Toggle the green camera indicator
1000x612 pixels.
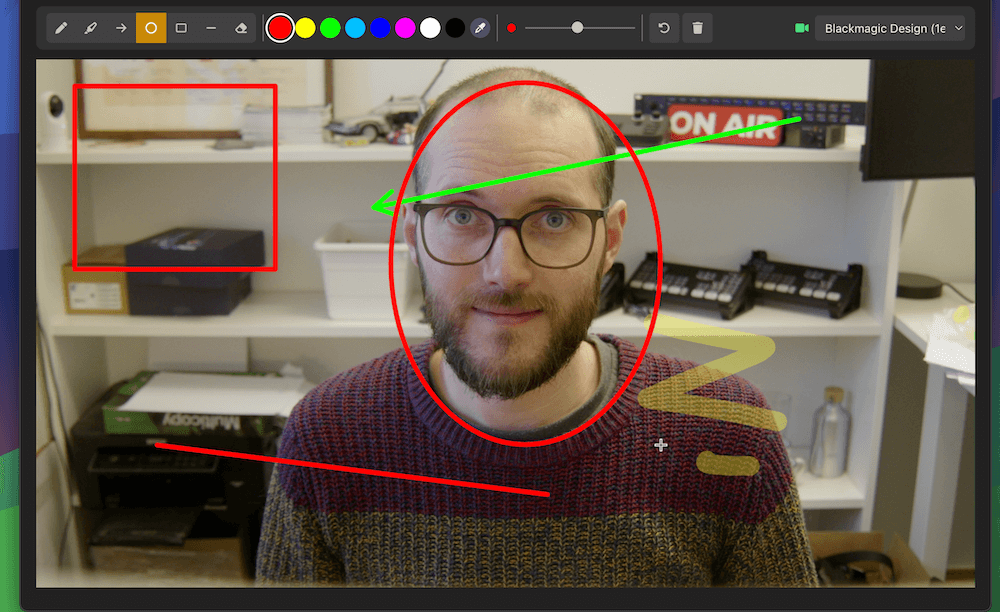point(800,28)
